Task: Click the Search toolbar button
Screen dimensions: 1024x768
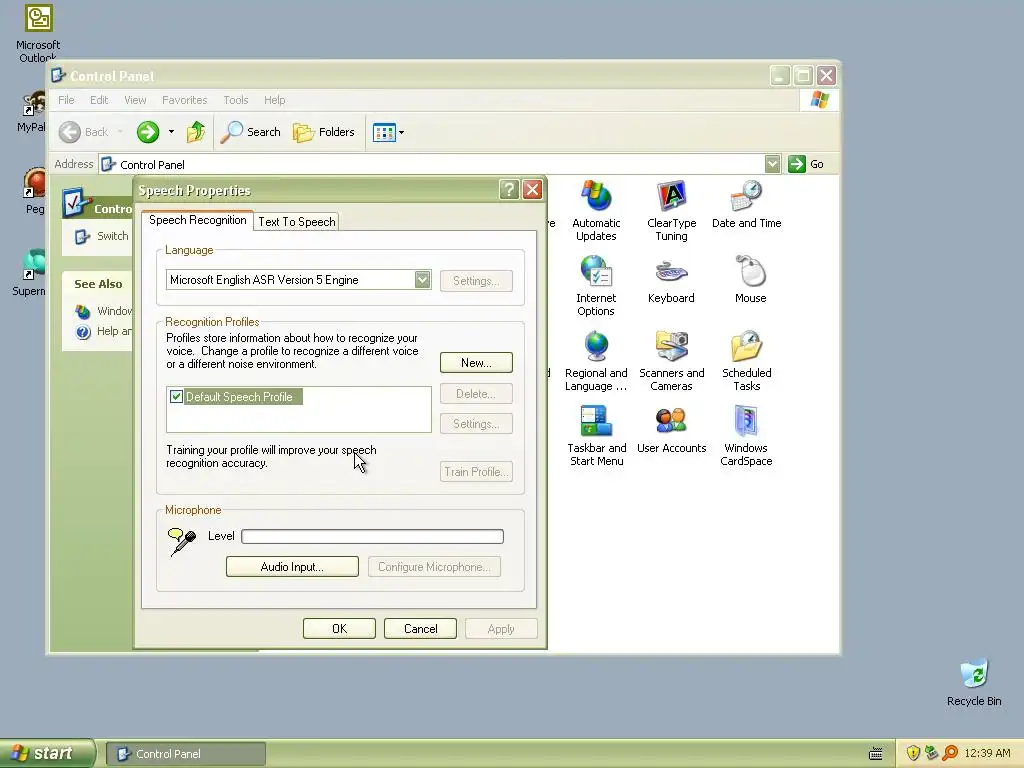Action: 251,132
